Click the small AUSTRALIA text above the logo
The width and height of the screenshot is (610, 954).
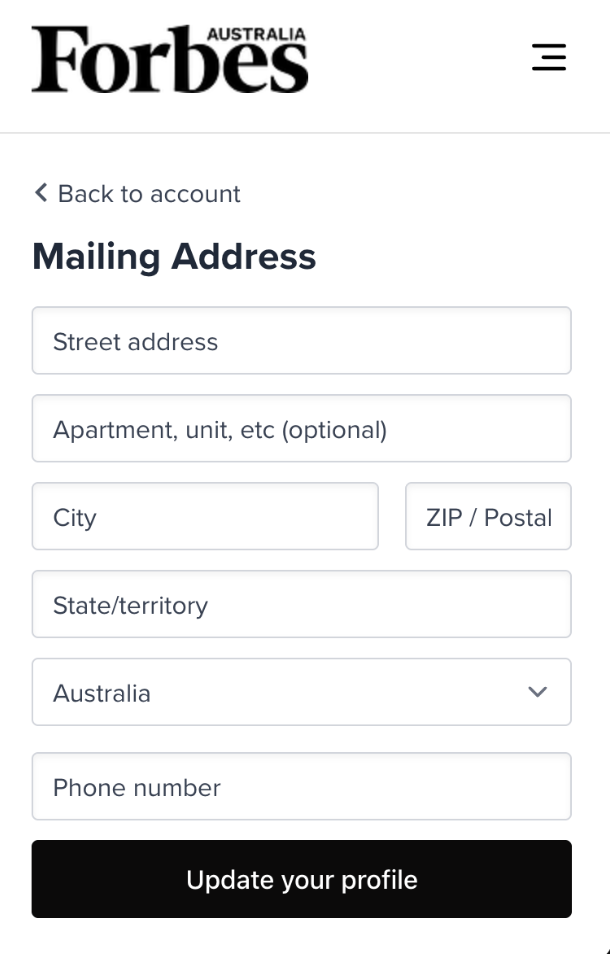click(256, 35)
